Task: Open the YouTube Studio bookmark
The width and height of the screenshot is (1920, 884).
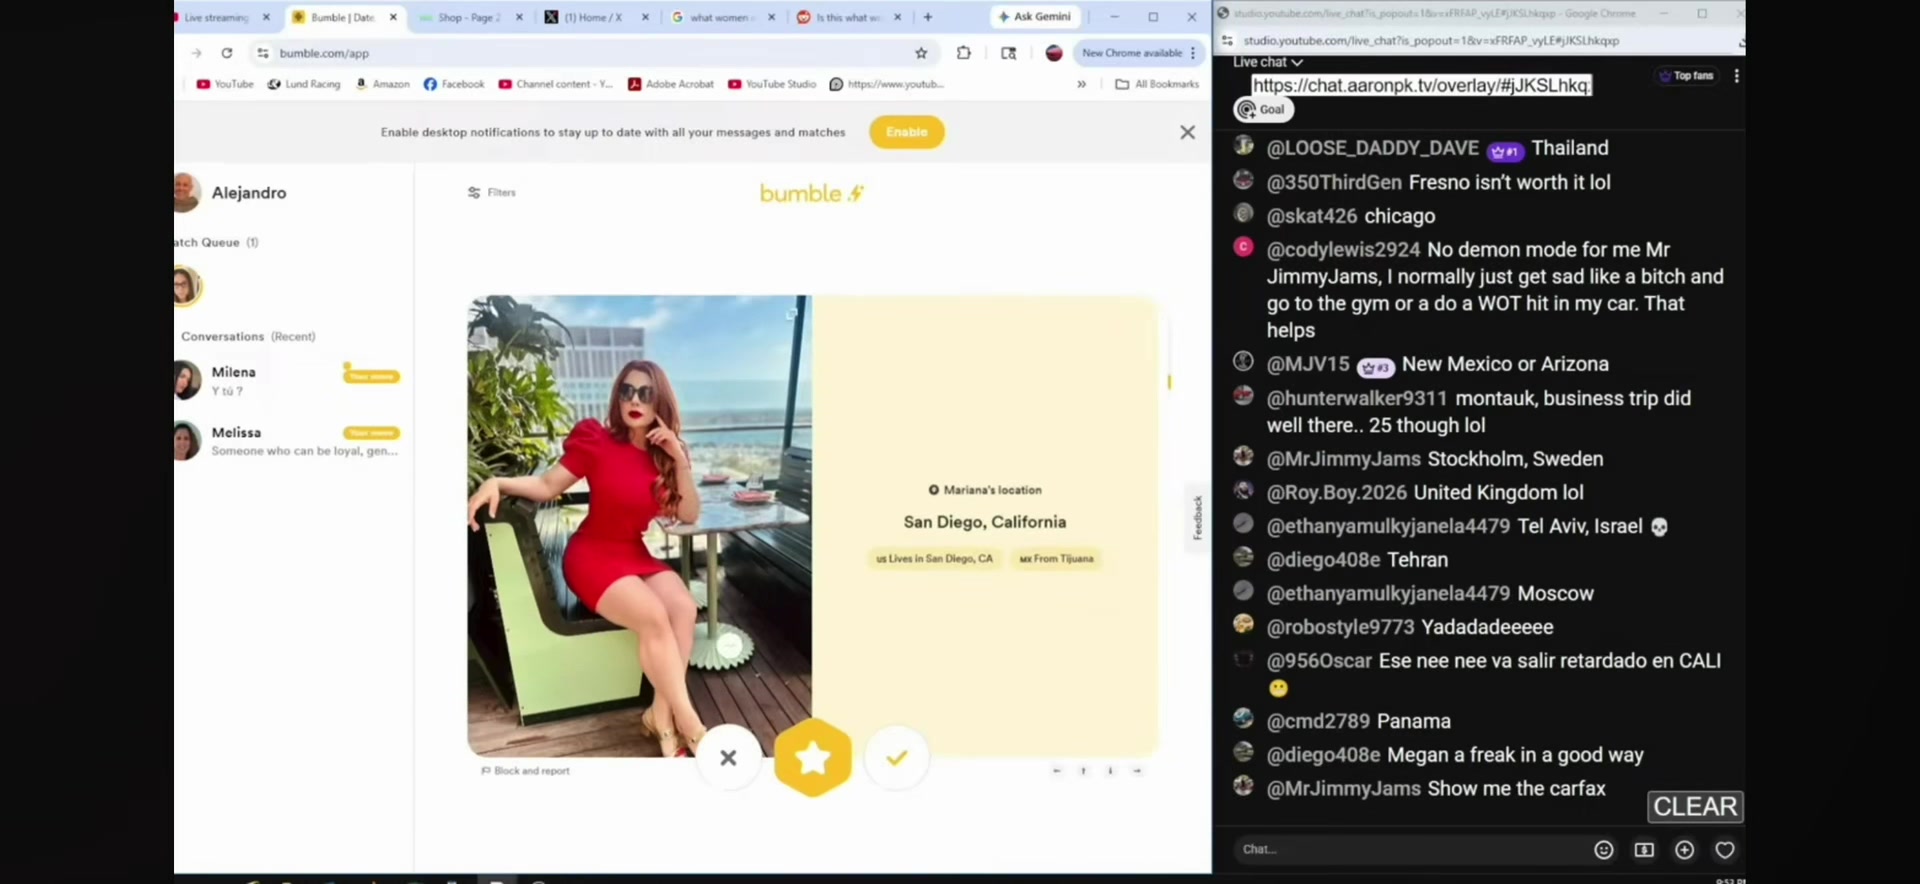Action: [772, 84]
